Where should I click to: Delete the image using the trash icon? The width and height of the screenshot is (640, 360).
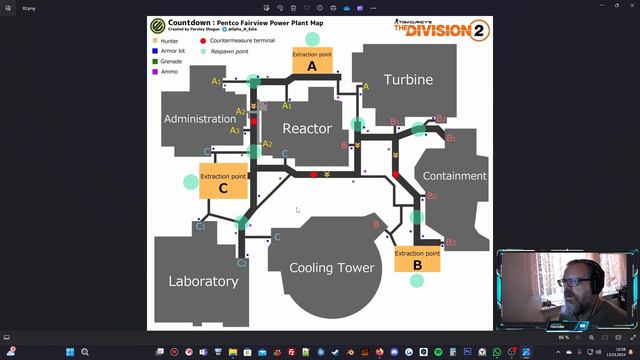[x=293, y=8]
